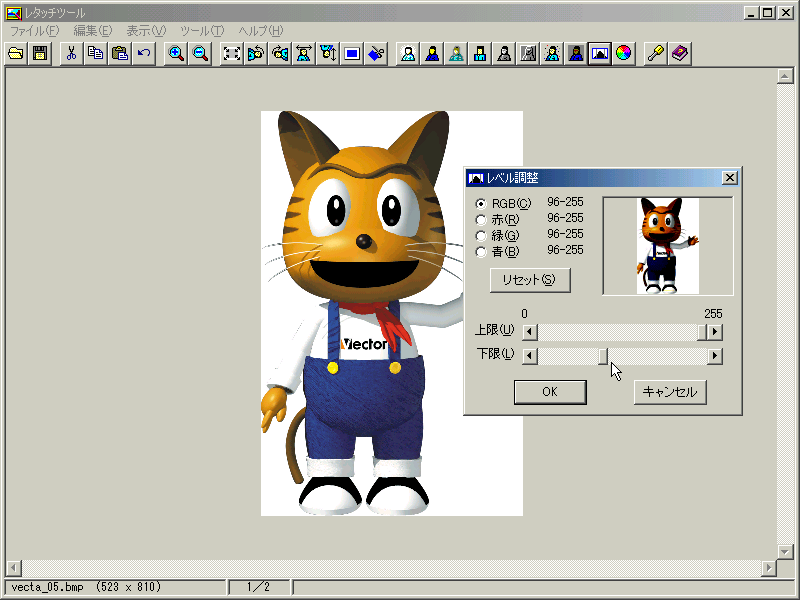Maximize the レタッチツール window
Screen dimensions: 800x600
tap(767, 13)
